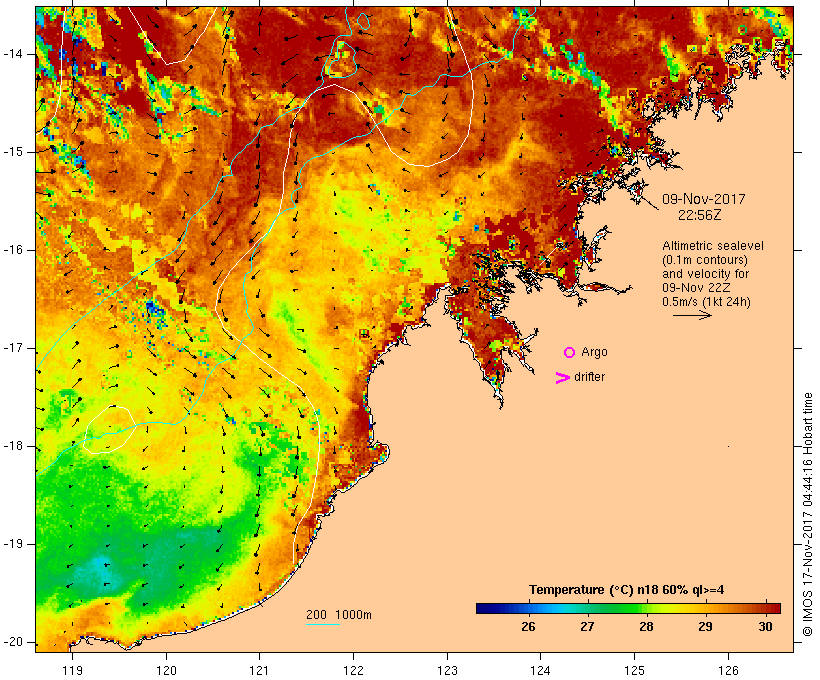Click latitude axis label "-20"
The image size is (820, 680).
(13, 642)
